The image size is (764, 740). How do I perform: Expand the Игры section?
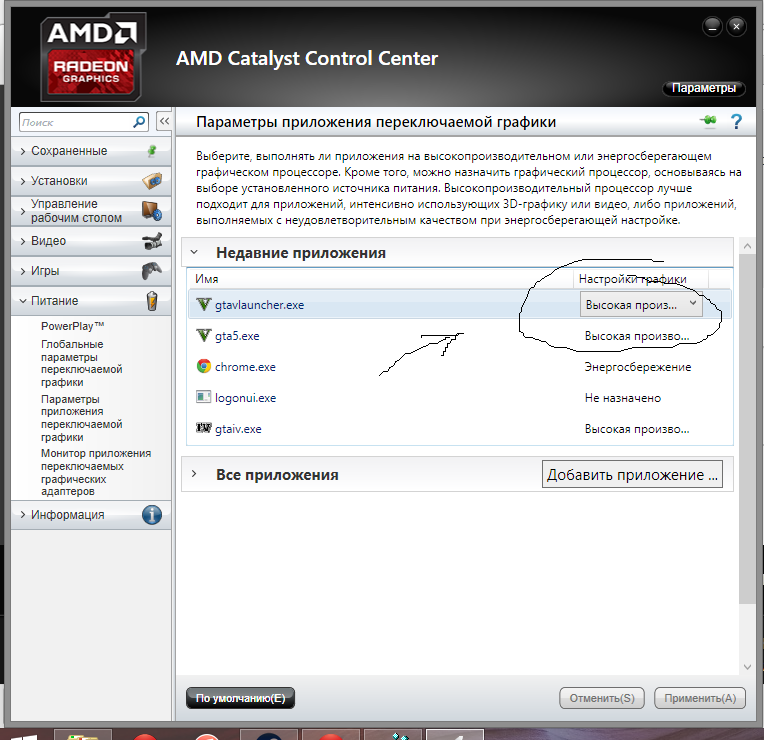[x=23, y=271]
